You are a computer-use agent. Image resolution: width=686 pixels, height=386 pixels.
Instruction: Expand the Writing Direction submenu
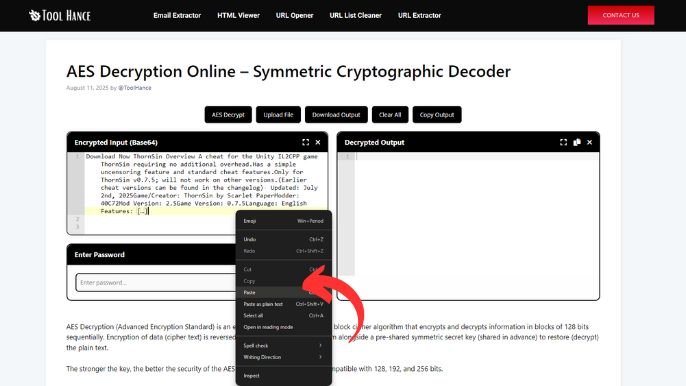[284, 357]
